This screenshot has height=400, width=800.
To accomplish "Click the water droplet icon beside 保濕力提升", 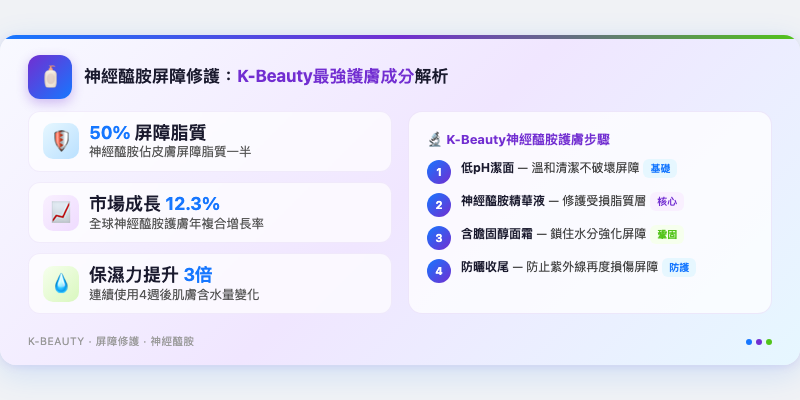I will click(x=61, y=284).
